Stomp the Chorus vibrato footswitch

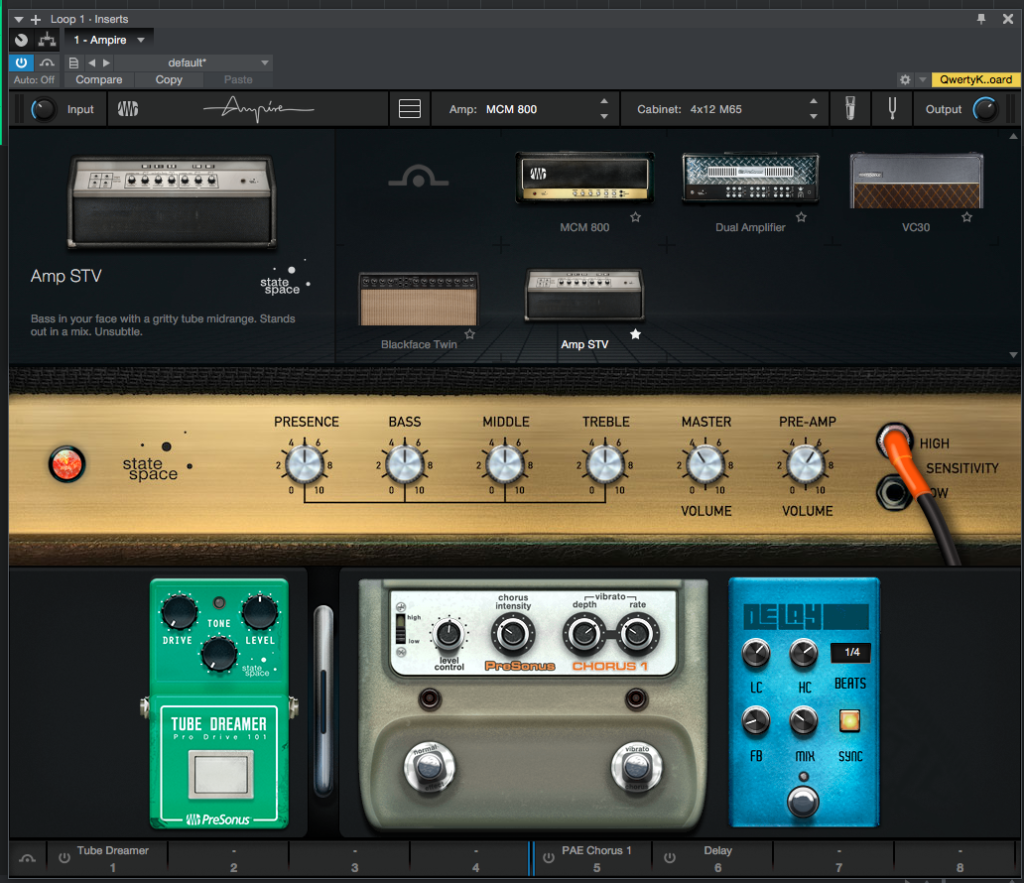coord(637,768)
